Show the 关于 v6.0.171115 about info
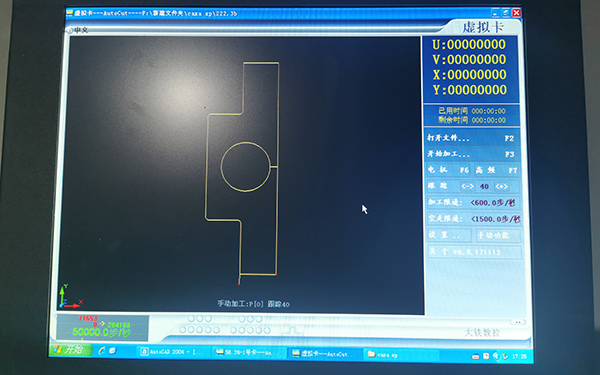Screen dimensions: 600x375 tap(474, 252)
